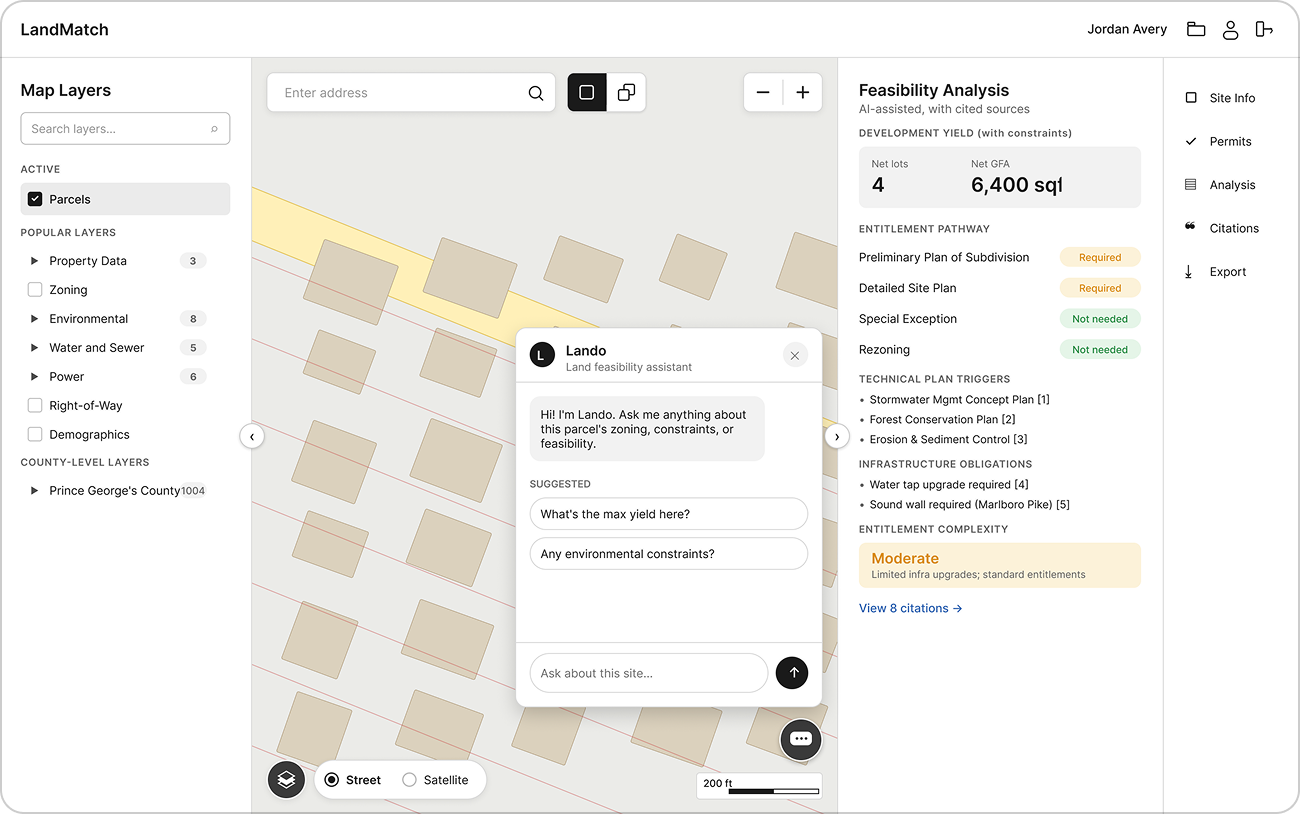Close the Lando assistant panel

[x=795, y=355]
